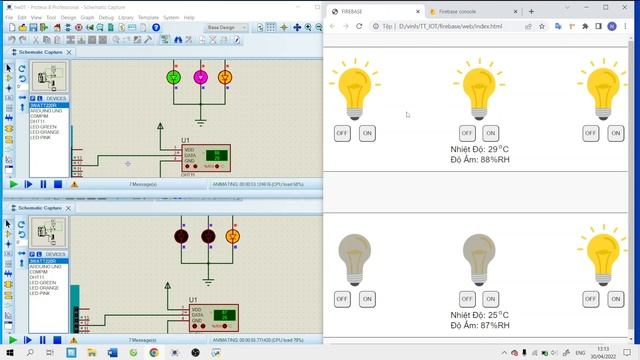Viewport: 640px width, 360px height.
Task: Open the Design menu in Proteus
Action: 68,18
